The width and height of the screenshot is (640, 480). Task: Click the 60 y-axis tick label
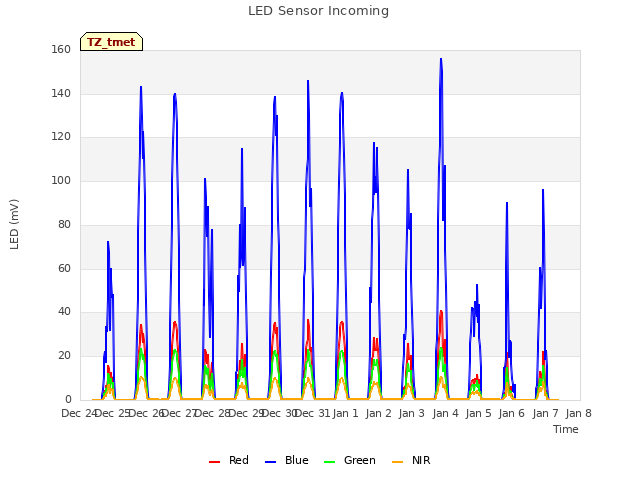(64, 269)
